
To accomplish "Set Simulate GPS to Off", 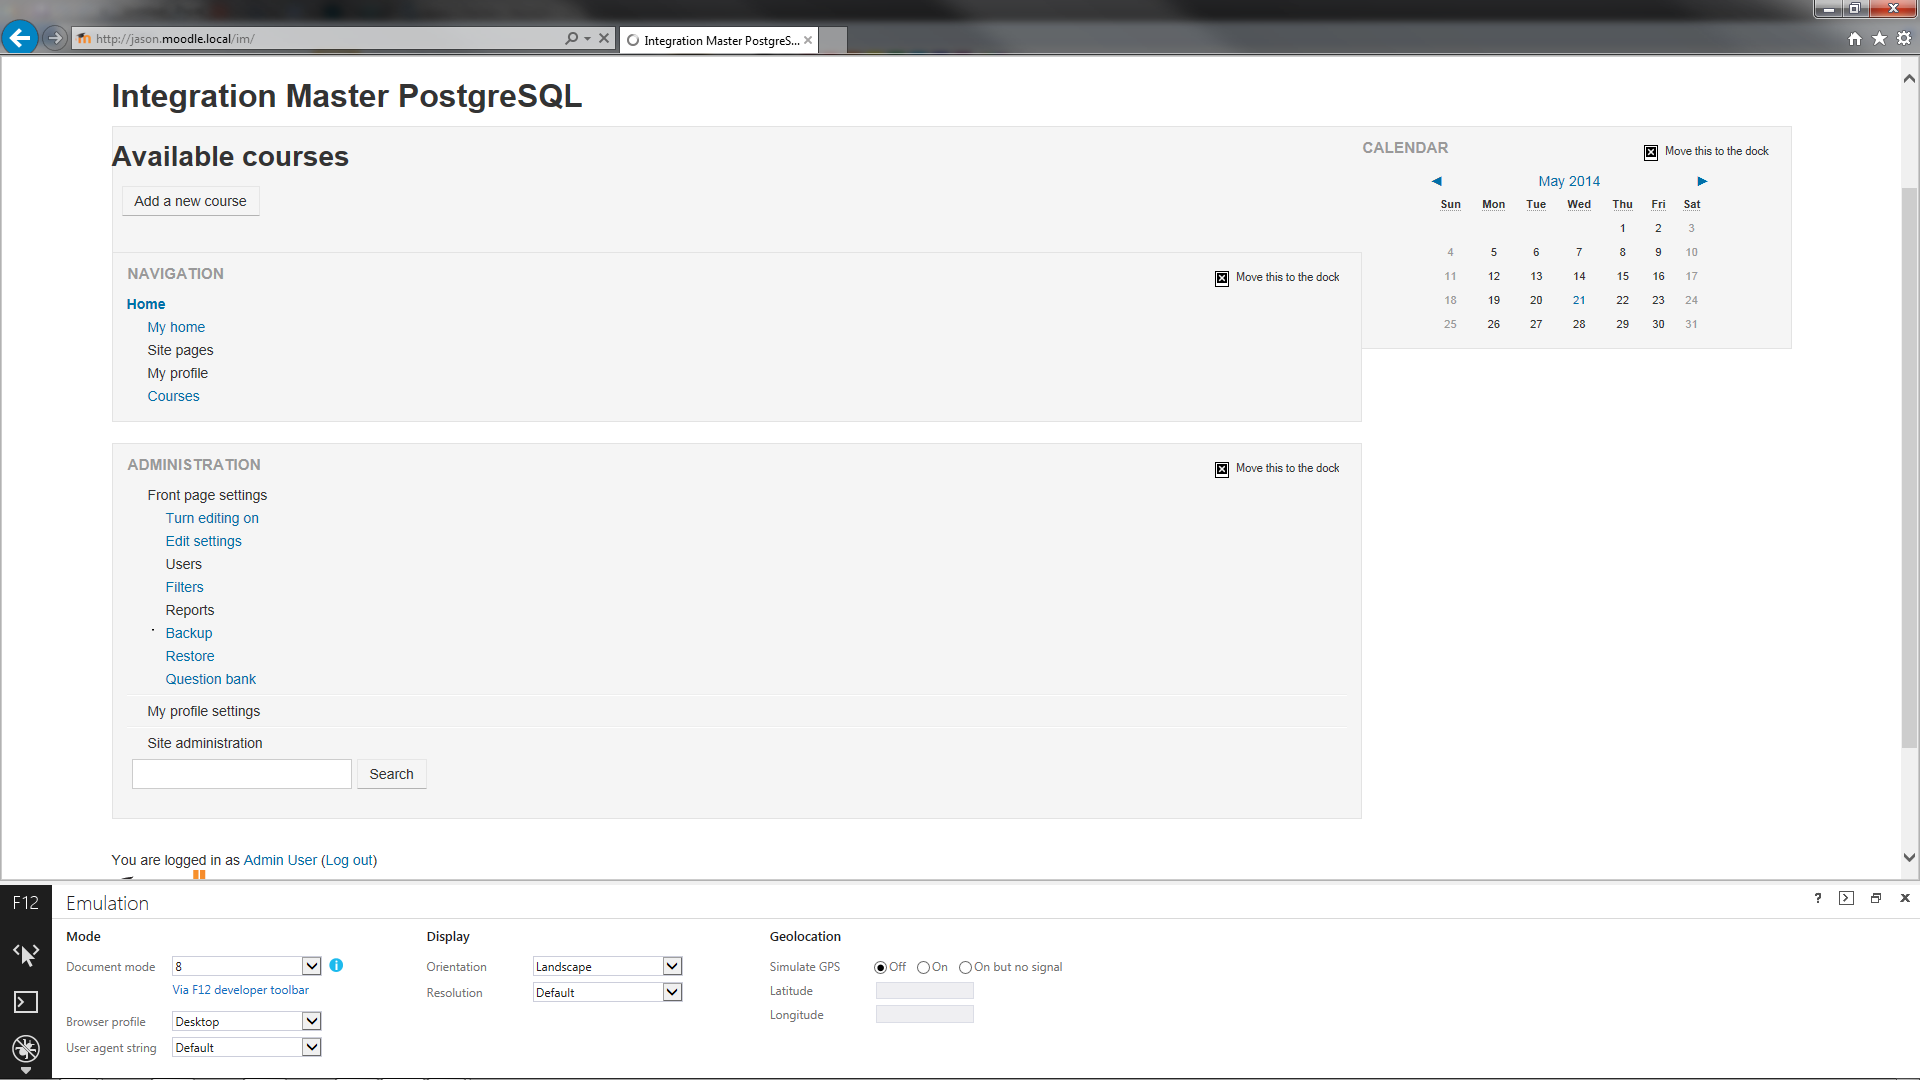I will (880, 967).
